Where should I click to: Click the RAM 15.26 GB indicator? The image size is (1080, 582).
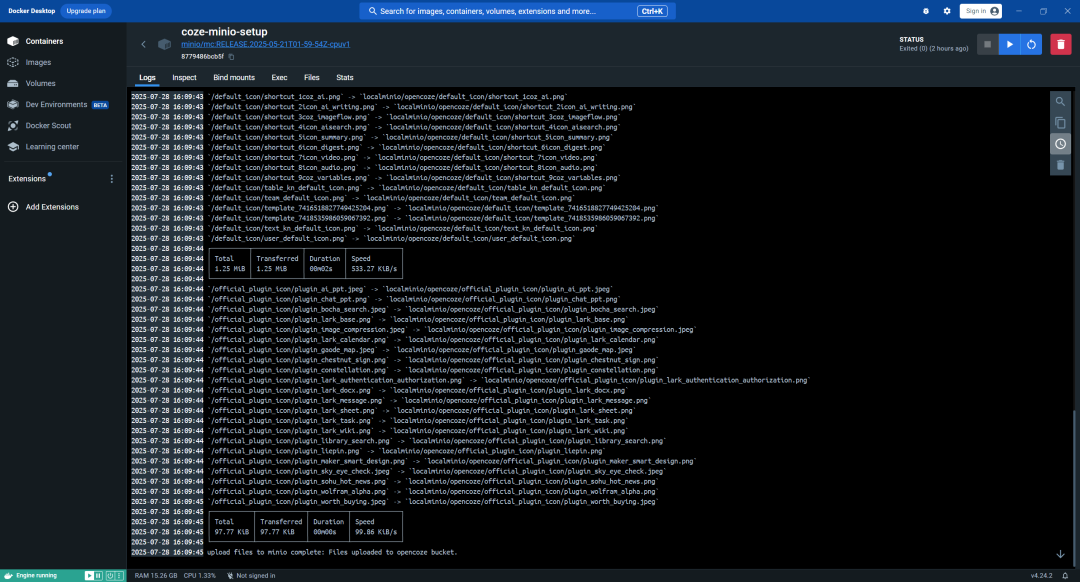pyautogui.click(x=156, y=576)
